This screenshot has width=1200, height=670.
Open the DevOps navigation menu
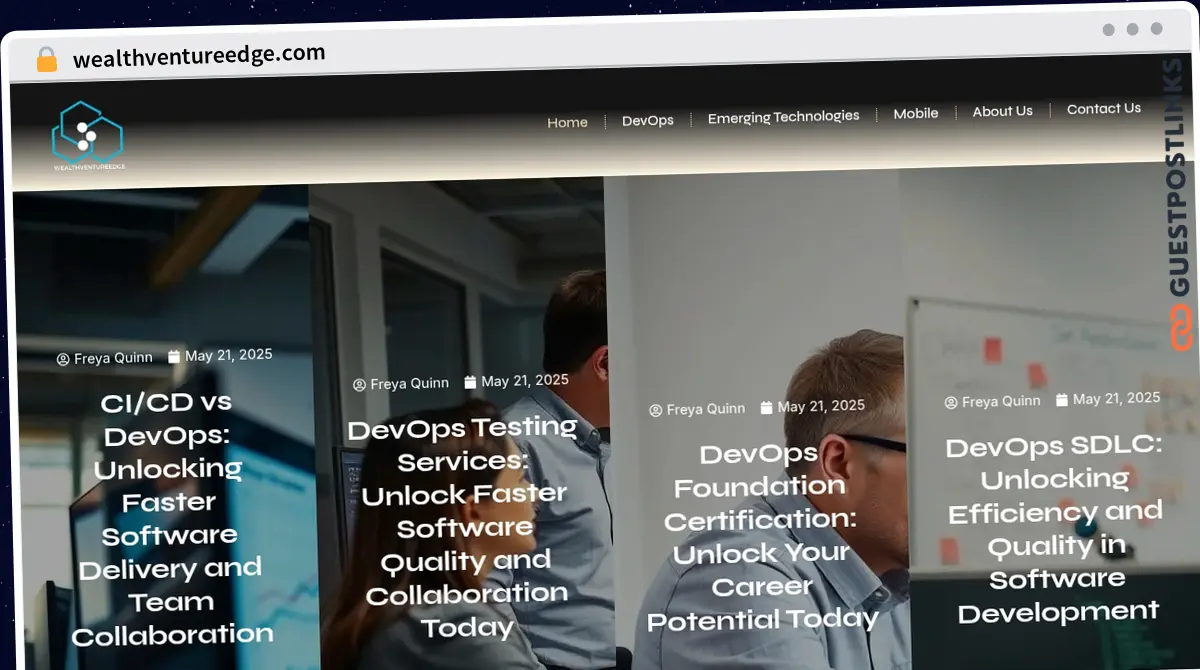click(647, 120)
